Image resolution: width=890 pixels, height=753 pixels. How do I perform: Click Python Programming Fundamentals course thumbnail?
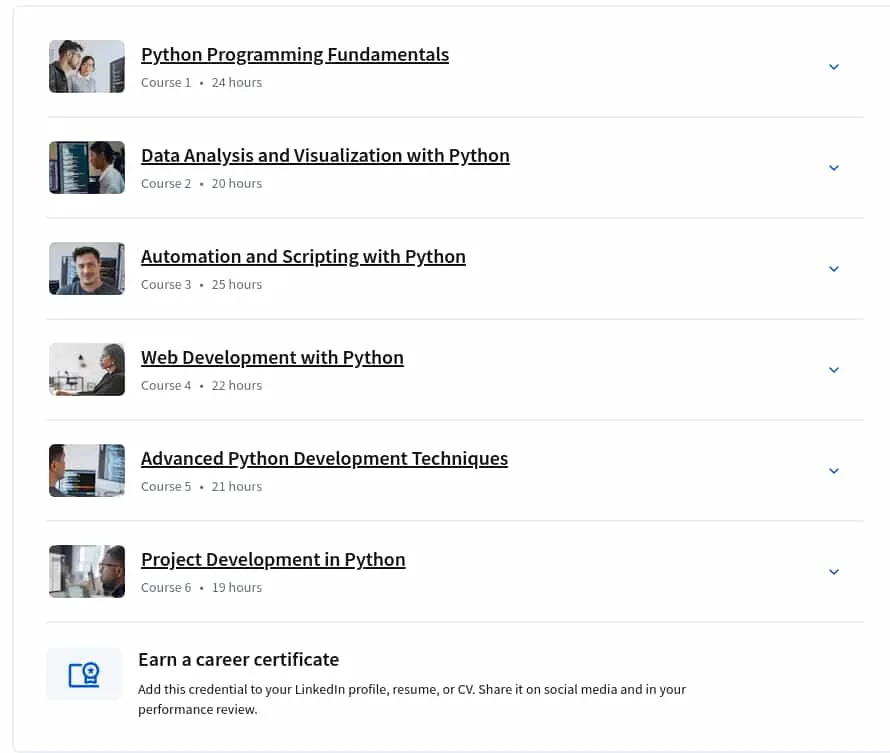point(87,66)
